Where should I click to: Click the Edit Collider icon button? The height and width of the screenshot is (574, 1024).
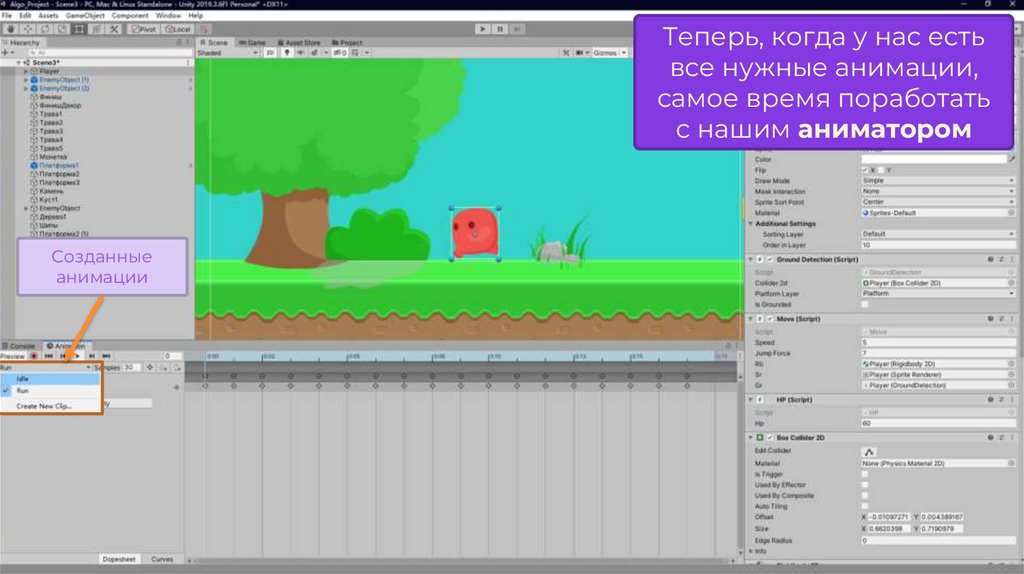[870, 451]
